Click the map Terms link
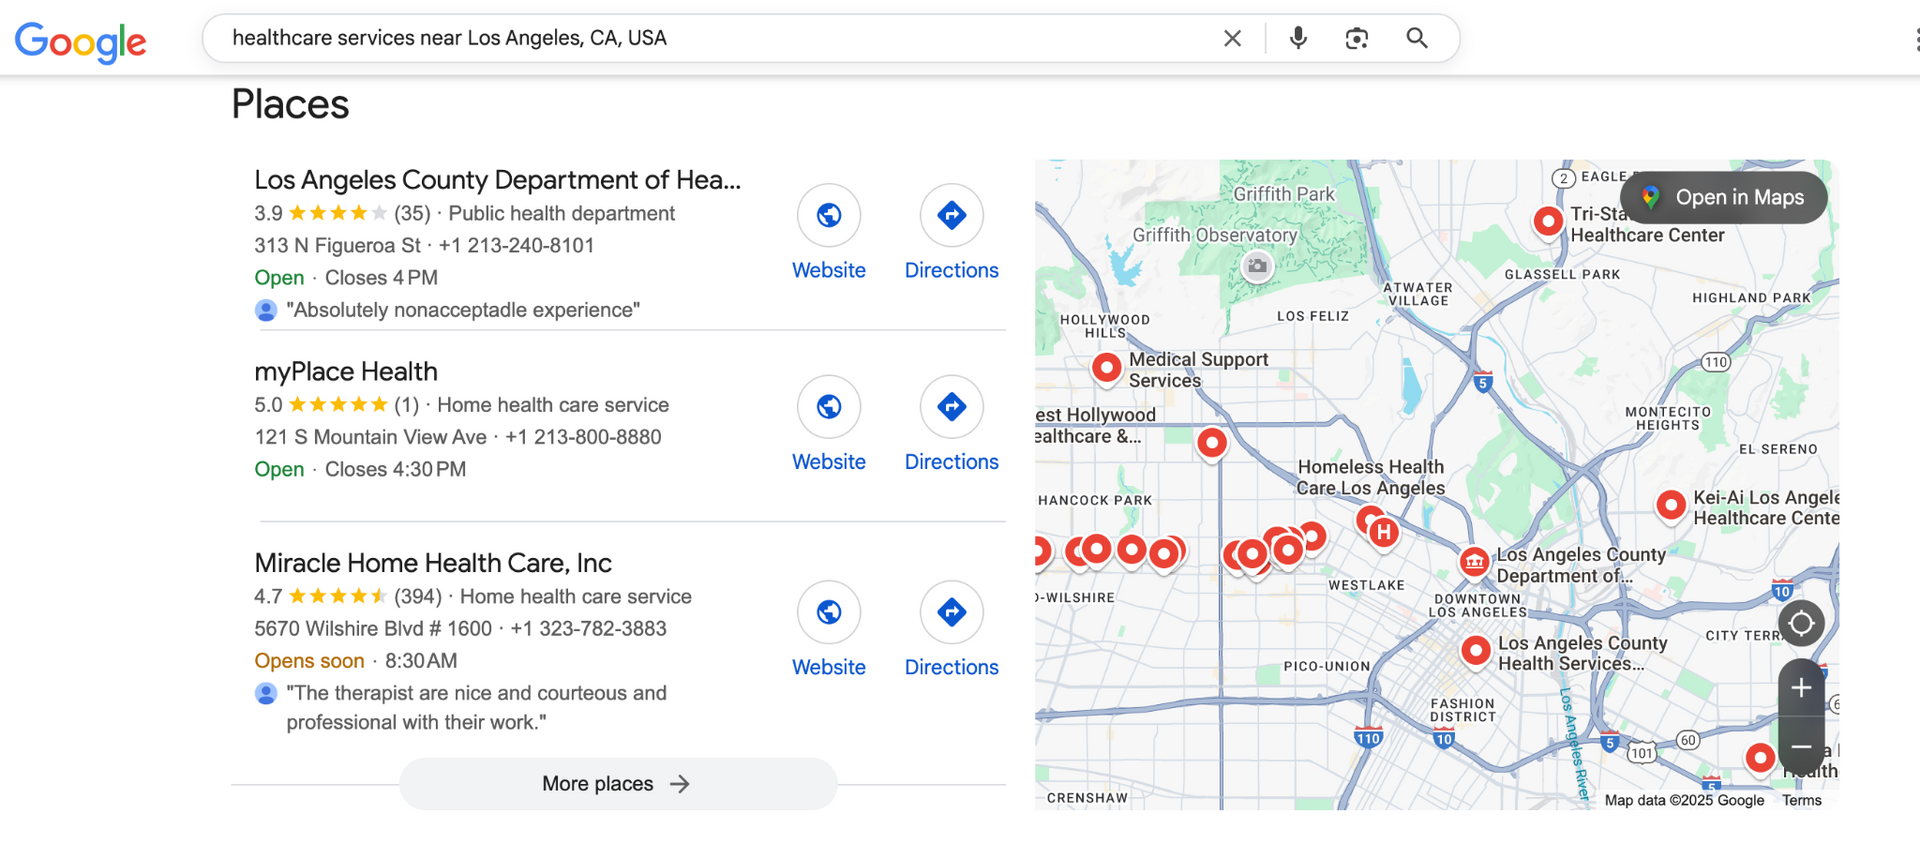The image size is (1920, 847). tap(1802, 800)
